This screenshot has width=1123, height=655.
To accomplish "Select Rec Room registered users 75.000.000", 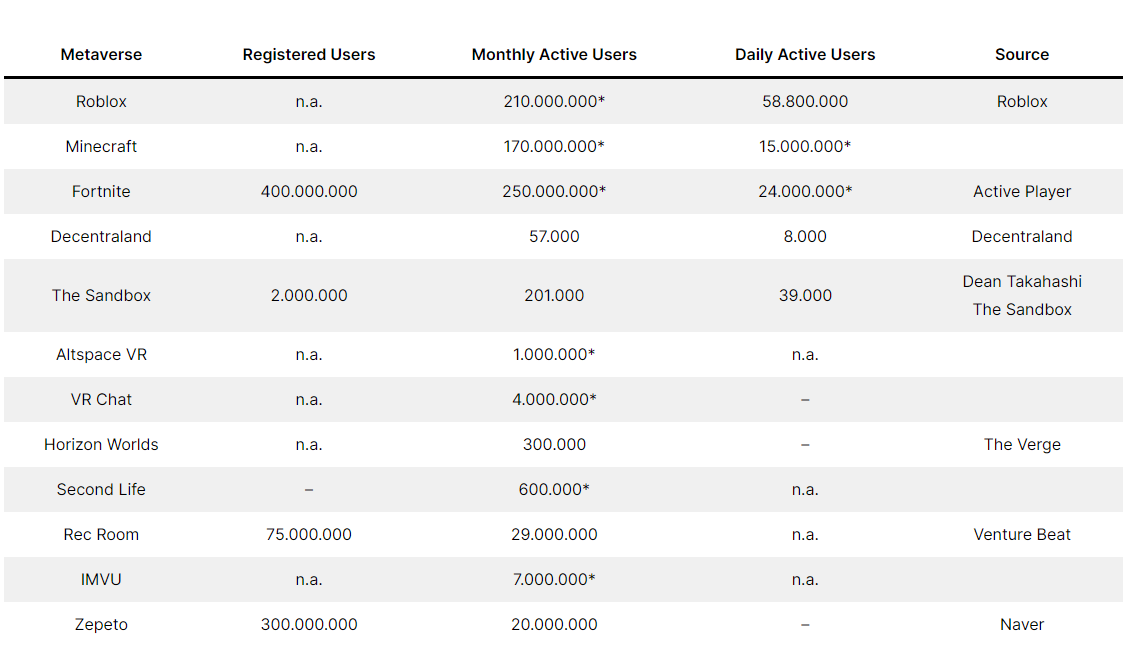I will tap(309, 535).
